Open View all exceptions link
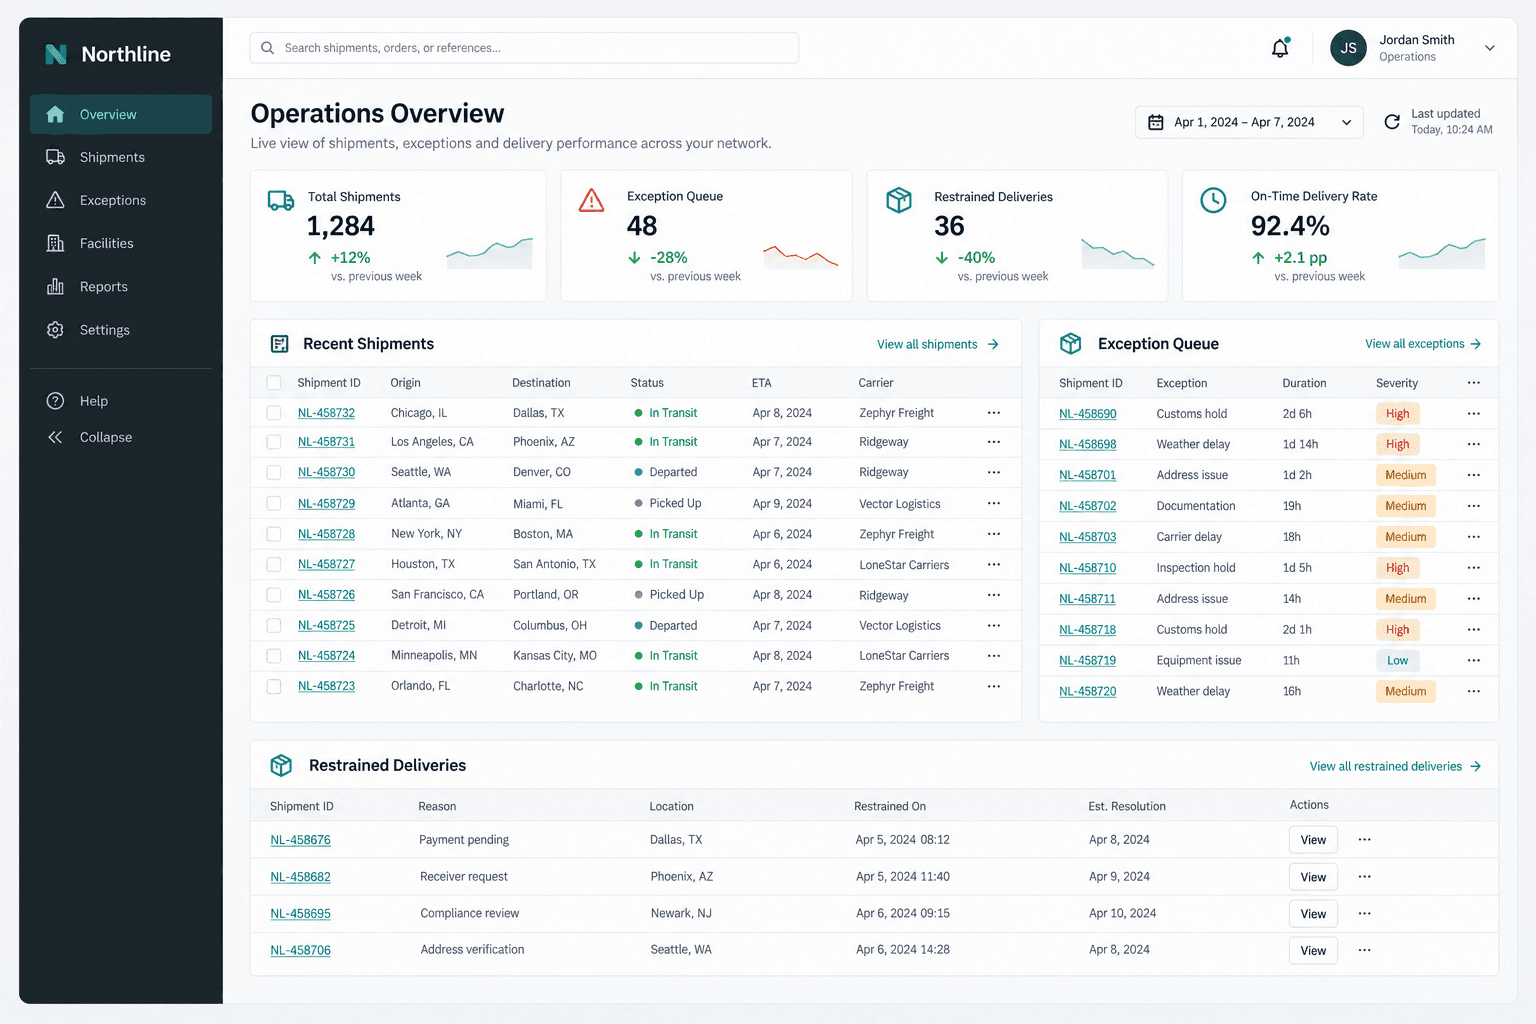 coord(1423,344)
